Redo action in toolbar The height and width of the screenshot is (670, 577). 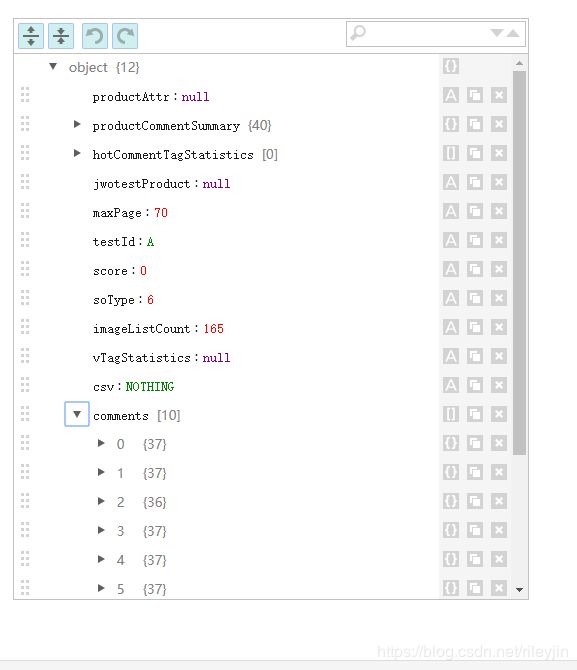125,36
